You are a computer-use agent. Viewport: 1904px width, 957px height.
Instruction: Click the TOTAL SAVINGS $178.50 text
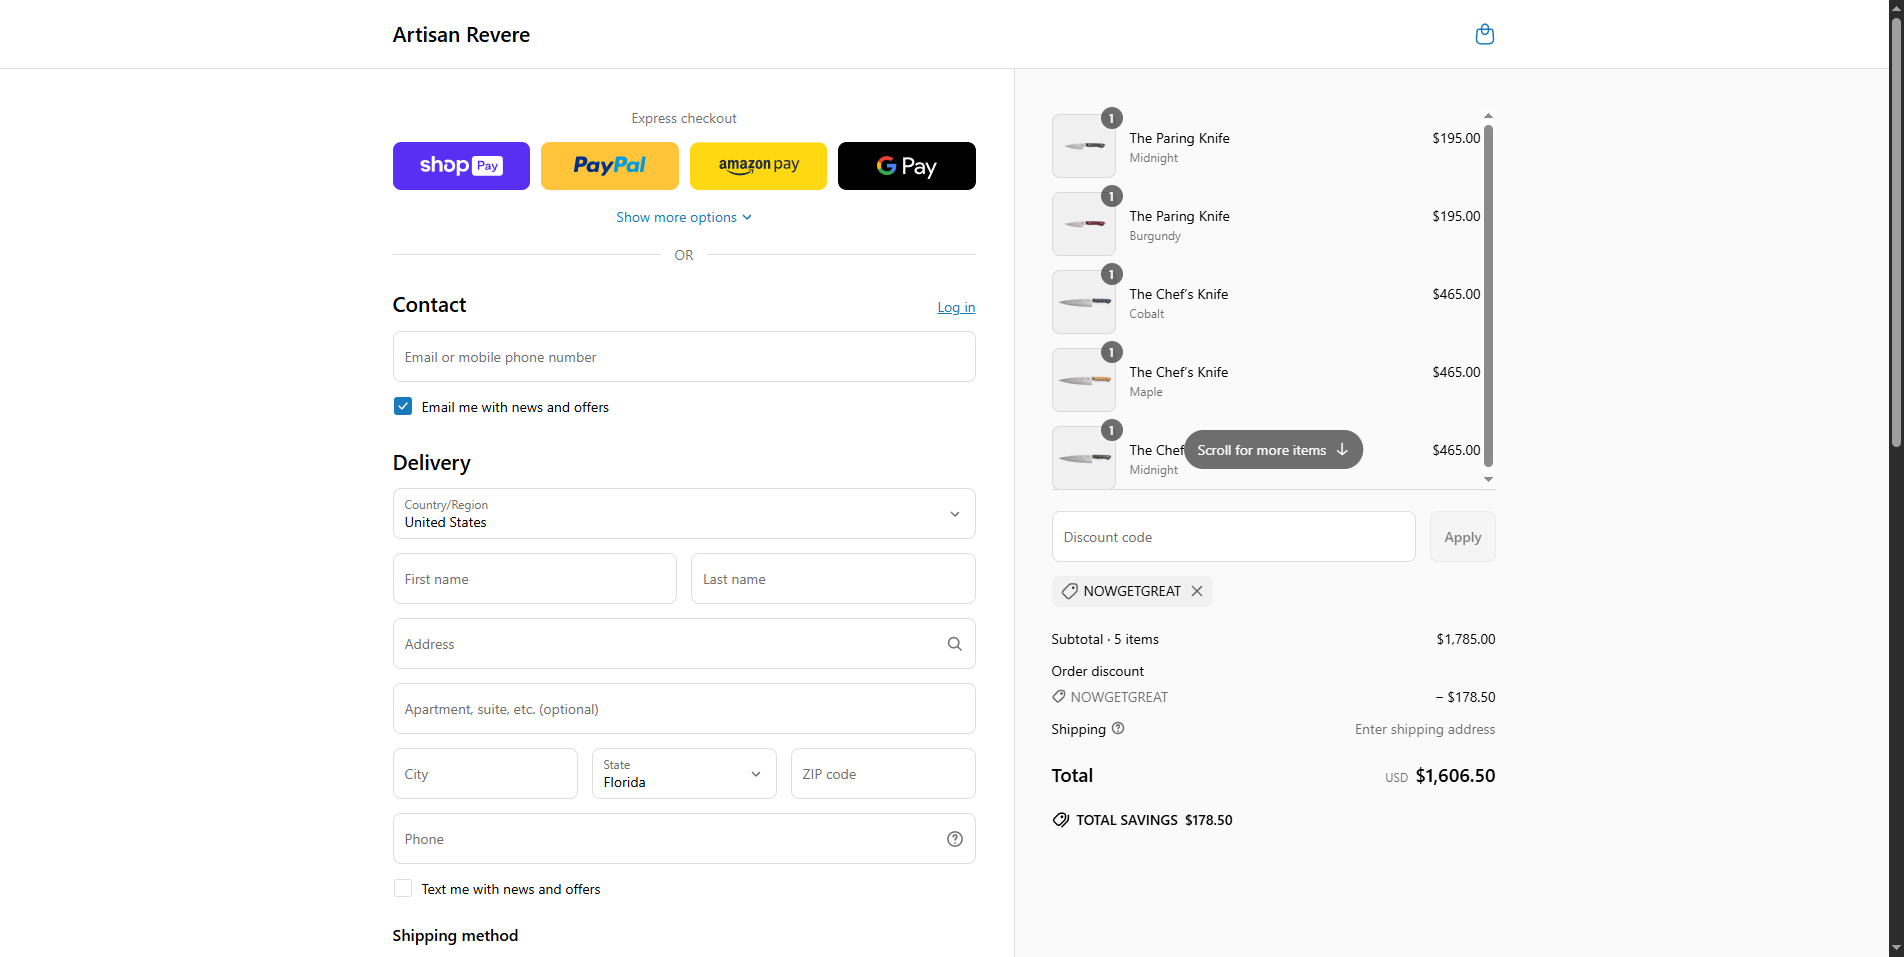(1154, 820)
